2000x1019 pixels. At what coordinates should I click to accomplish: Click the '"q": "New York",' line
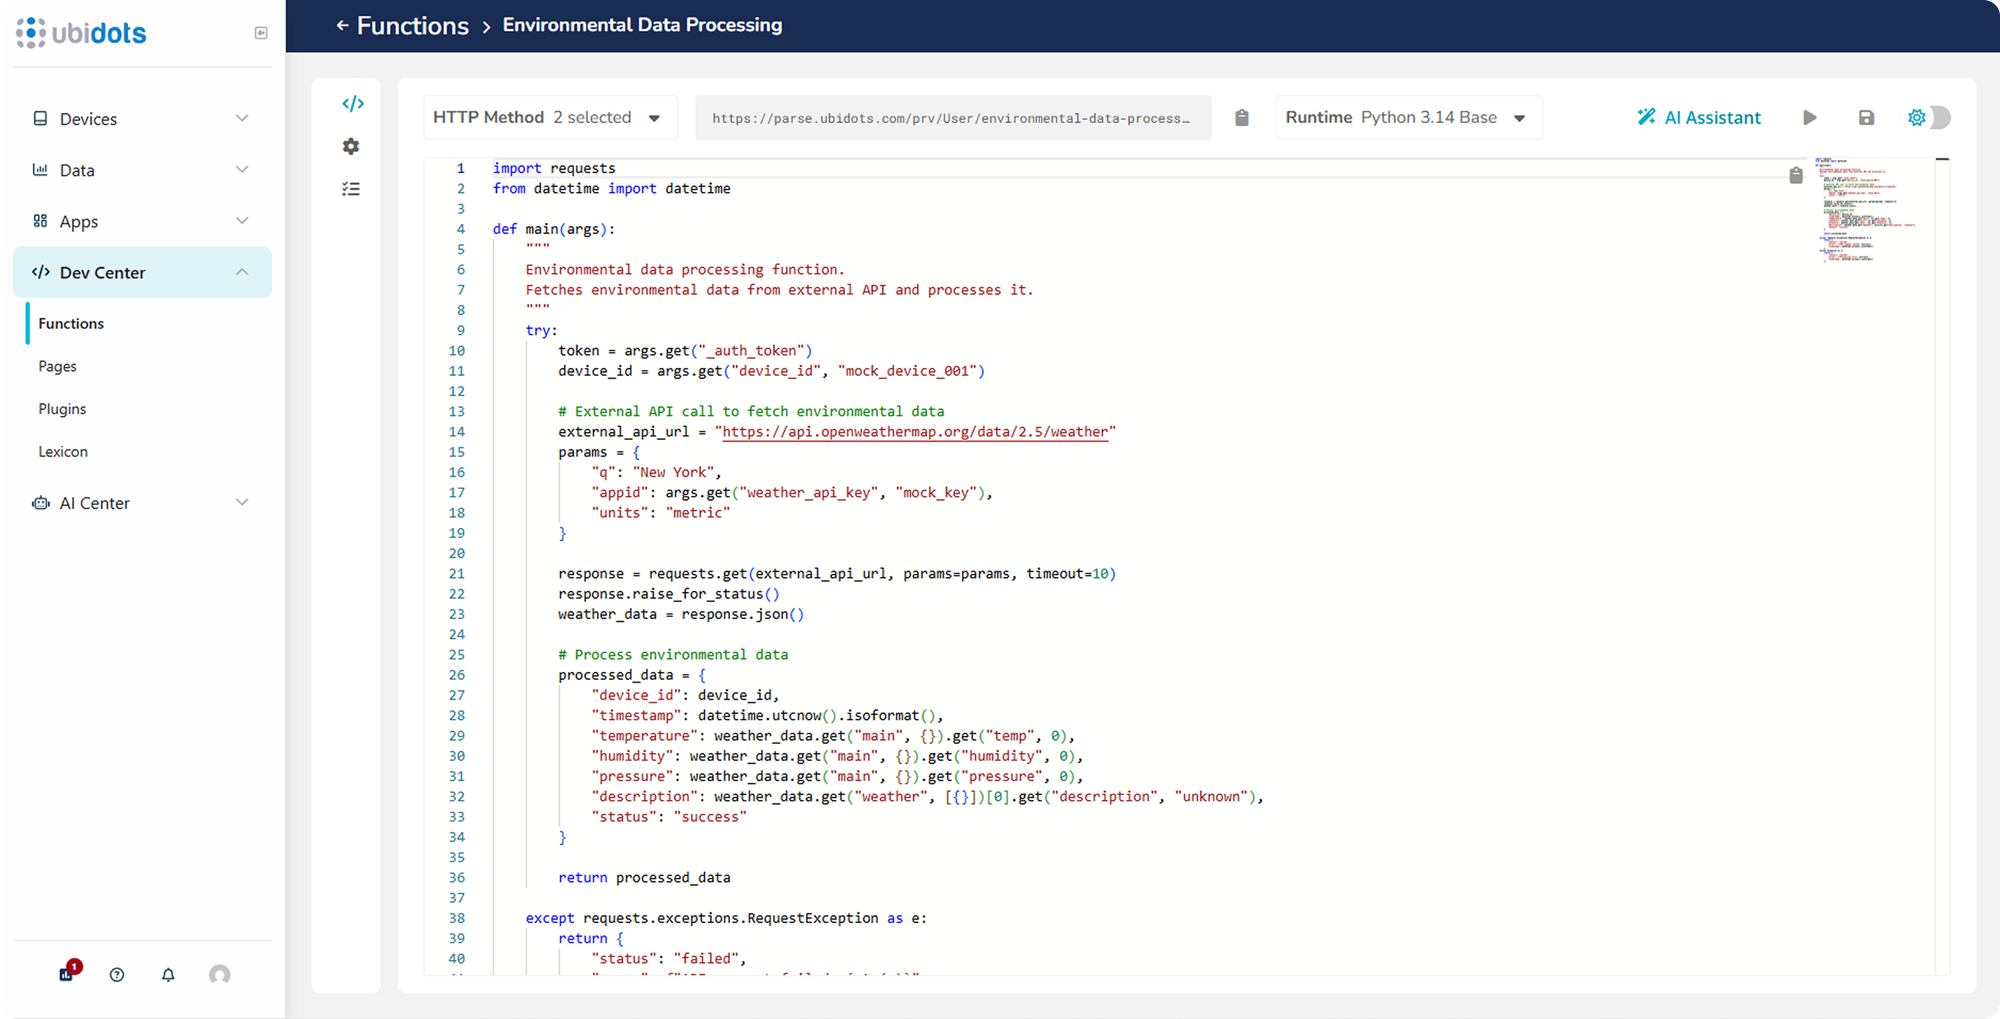(x=656, y=472)
